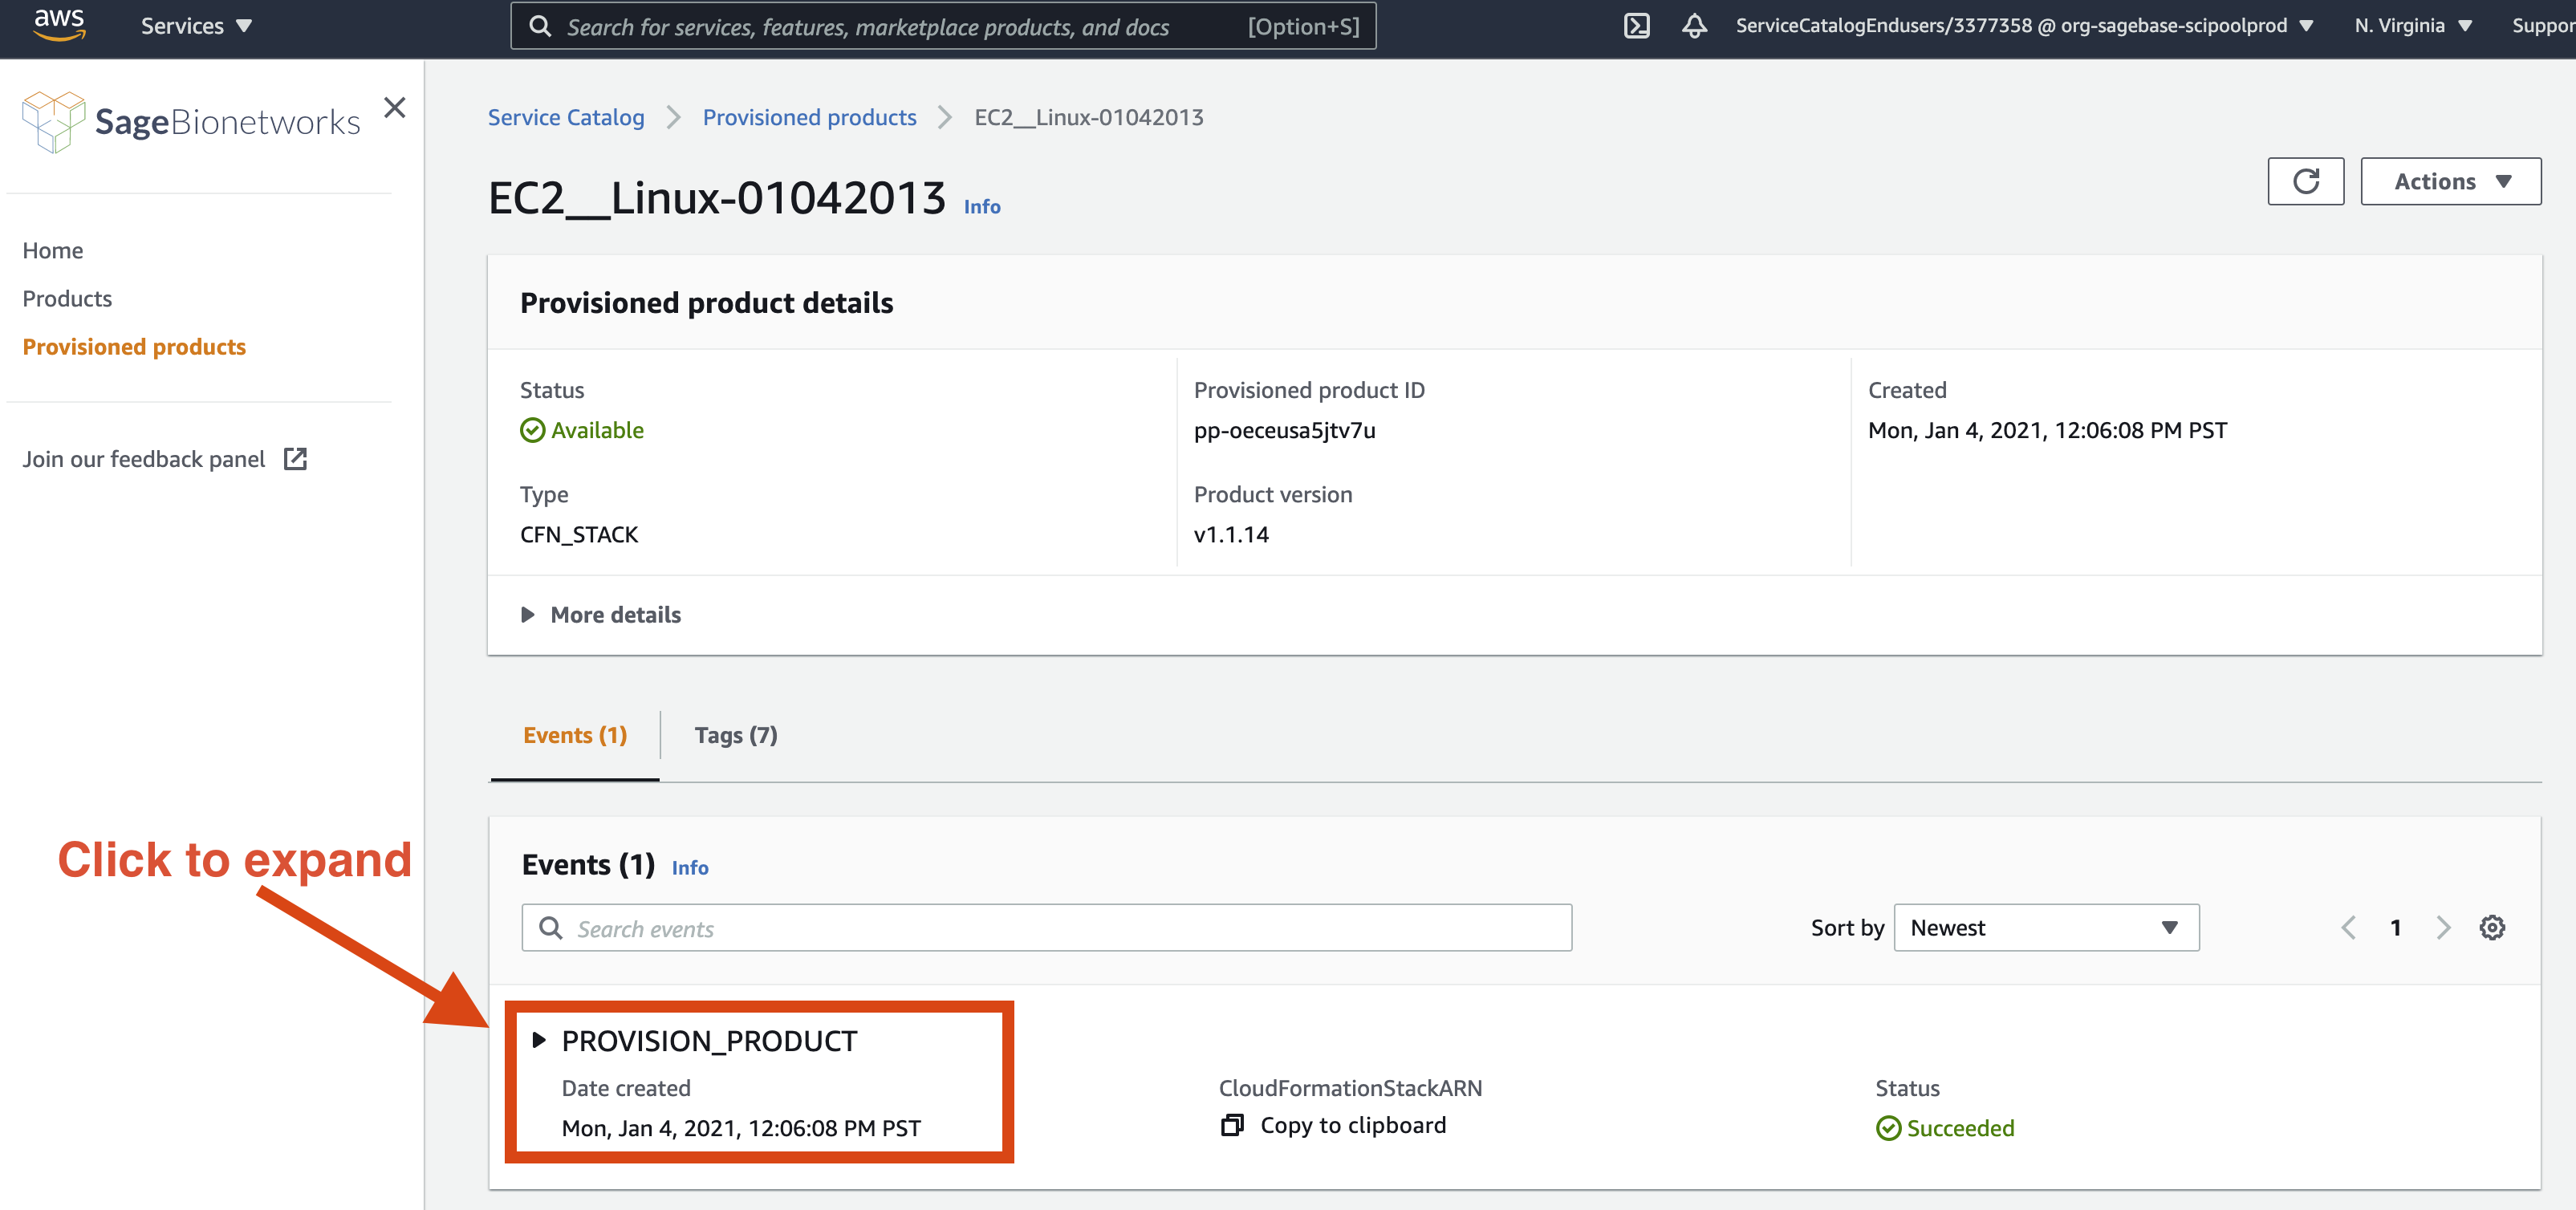
Task: Open Service Catalog breadcrumb link
Action: [x=566, y=117]
